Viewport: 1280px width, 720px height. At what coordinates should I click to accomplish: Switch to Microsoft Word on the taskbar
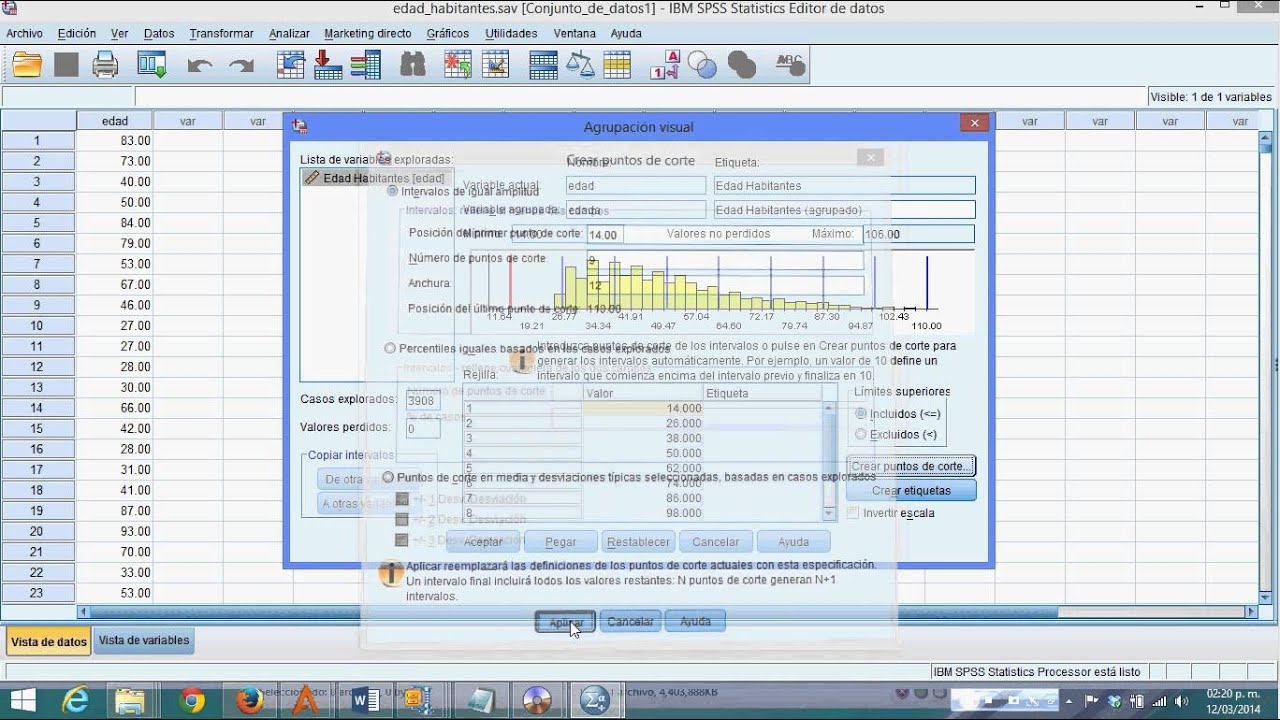click(x=366, y=700)
